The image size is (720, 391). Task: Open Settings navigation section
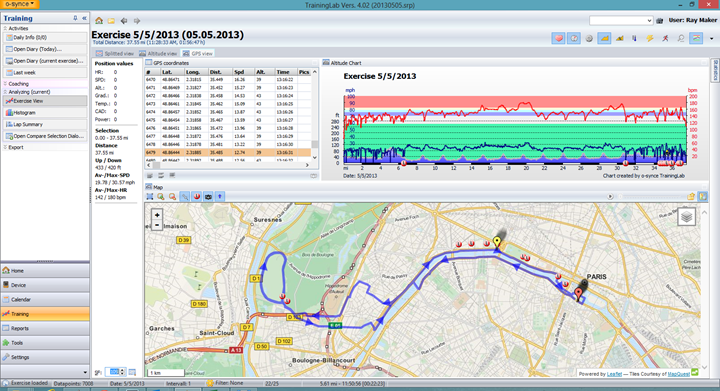(x=45, y=357)
